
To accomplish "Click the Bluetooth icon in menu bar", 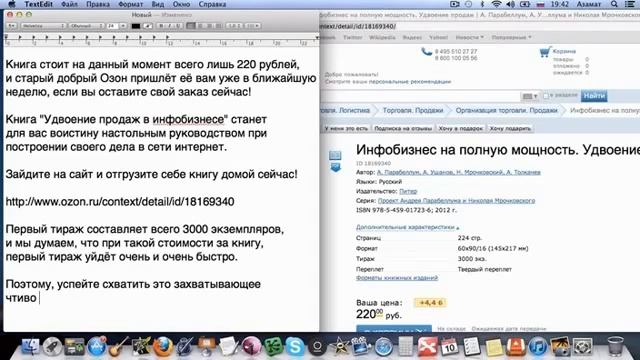I will tap(482, 4).
